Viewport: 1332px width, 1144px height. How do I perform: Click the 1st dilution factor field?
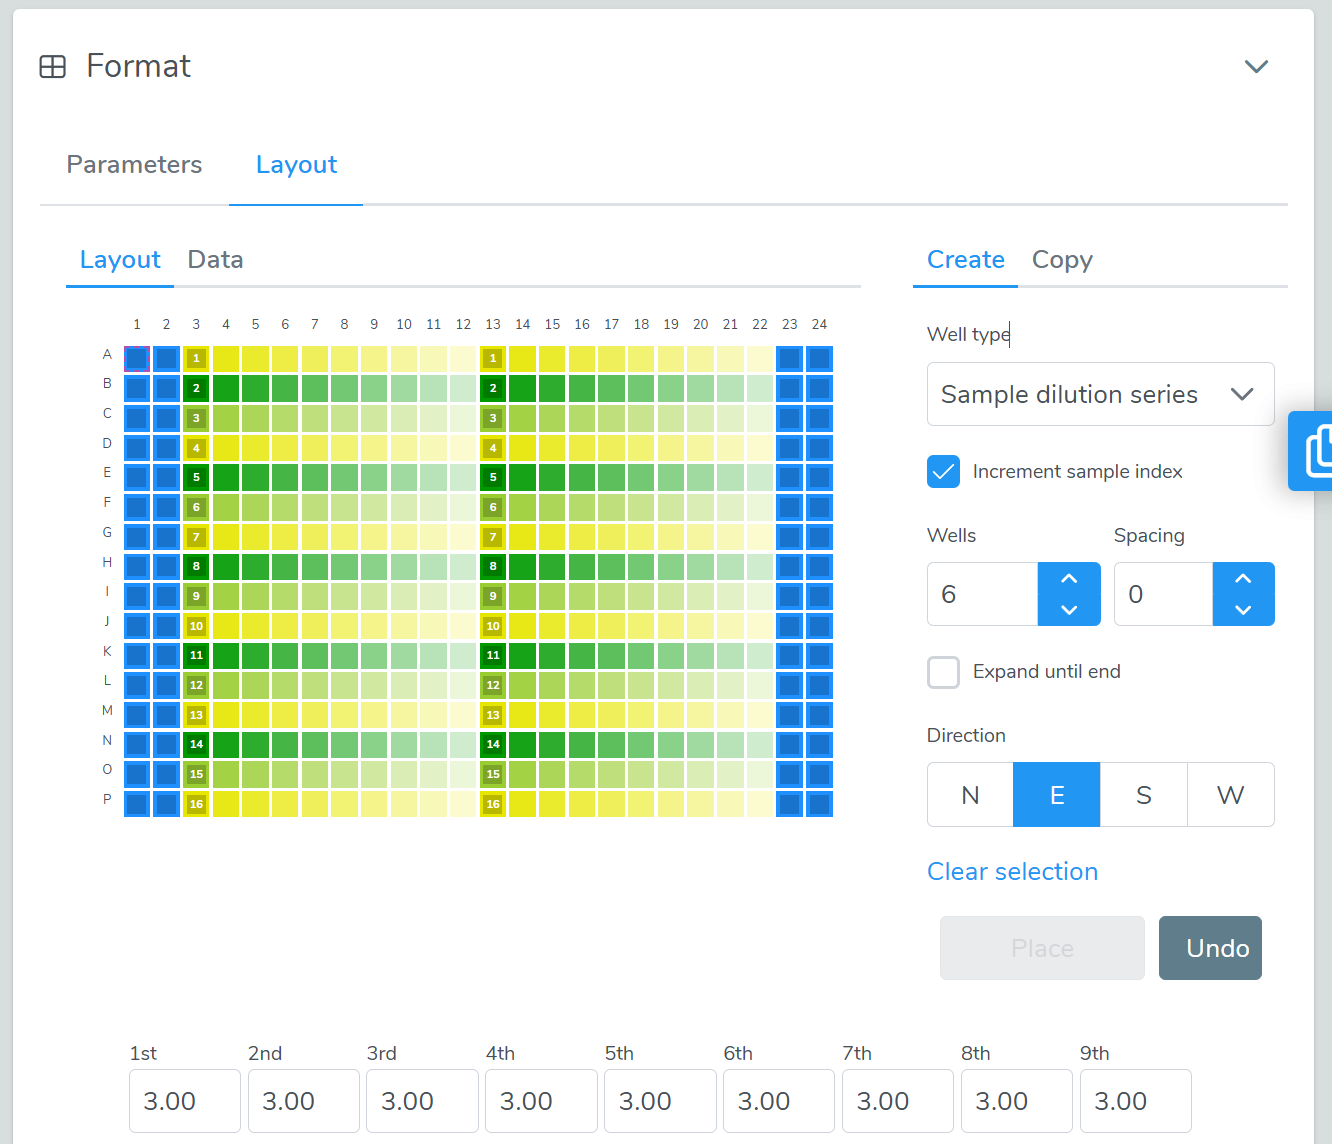(185, 1101)
